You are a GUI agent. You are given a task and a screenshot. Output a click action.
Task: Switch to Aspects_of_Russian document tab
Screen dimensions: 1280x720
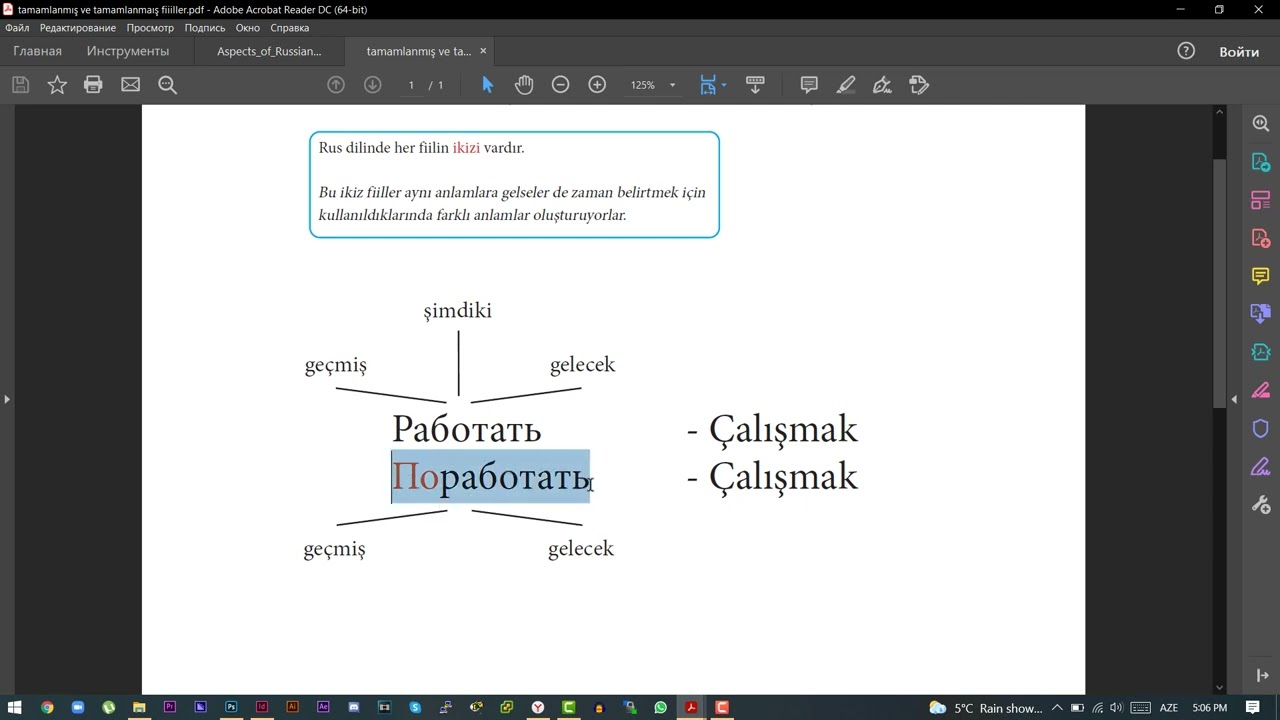coord(270,51)
